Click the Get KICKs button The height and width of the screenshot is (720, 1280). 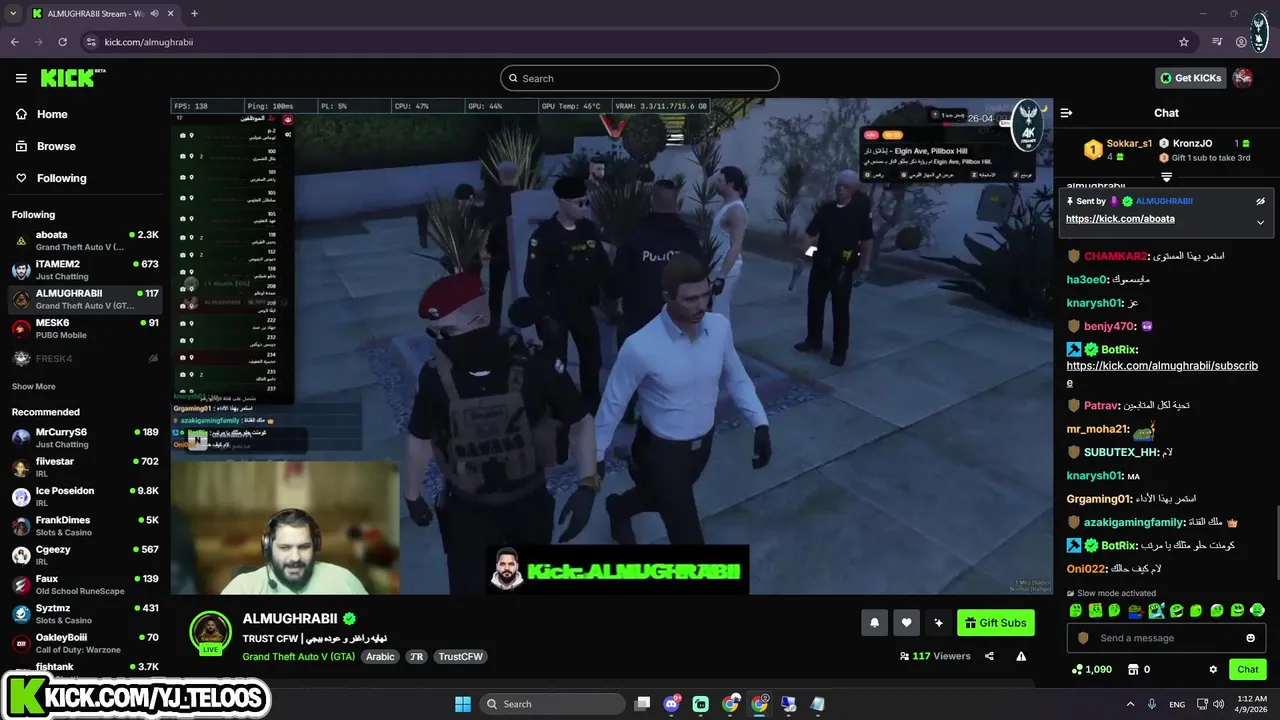click(1190, 78)
